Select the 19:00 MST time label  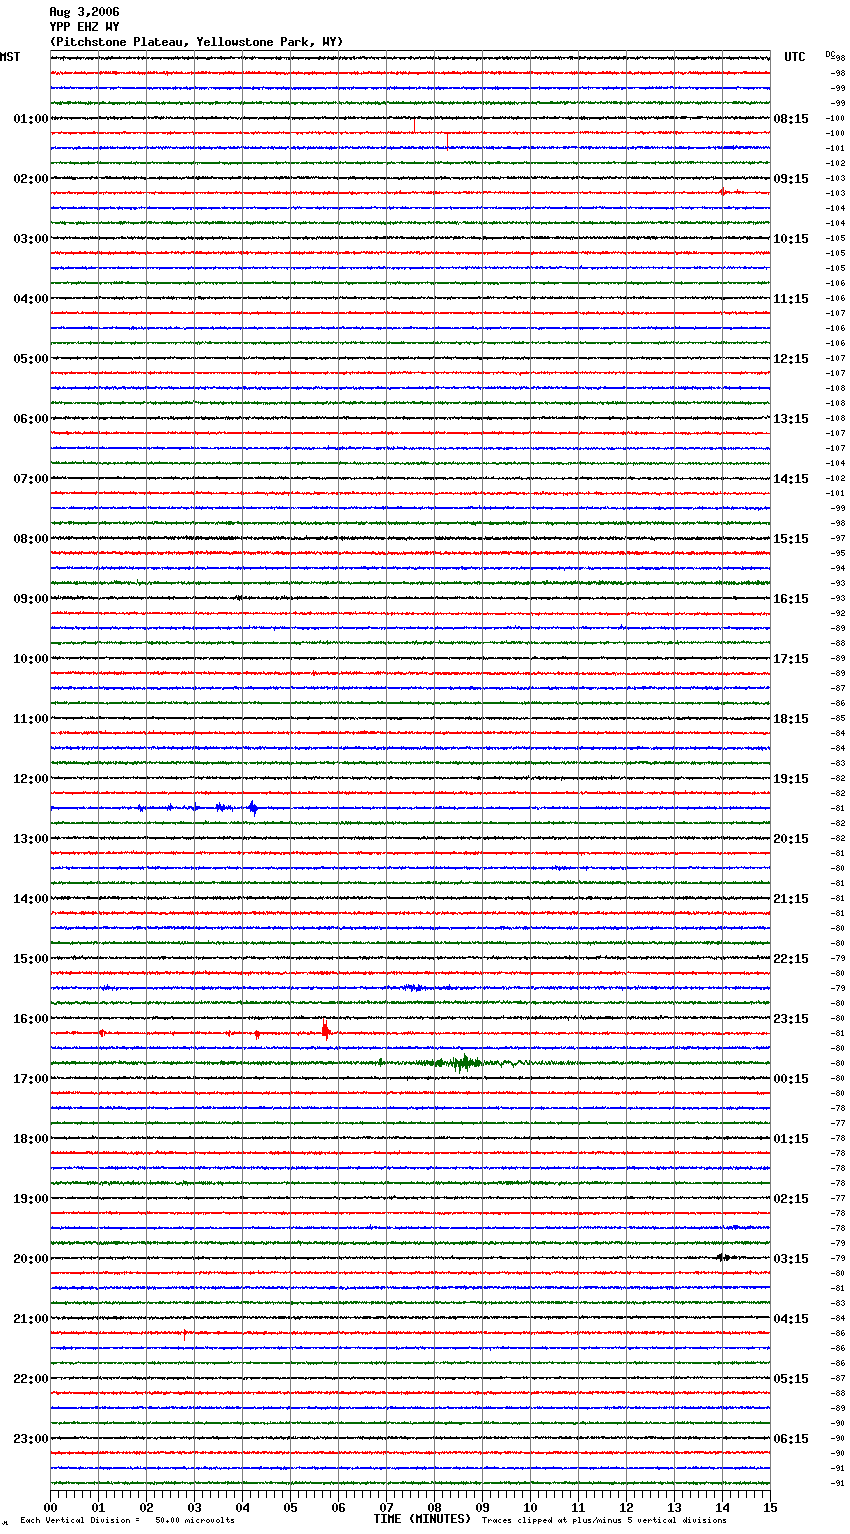coord(31,1199)
